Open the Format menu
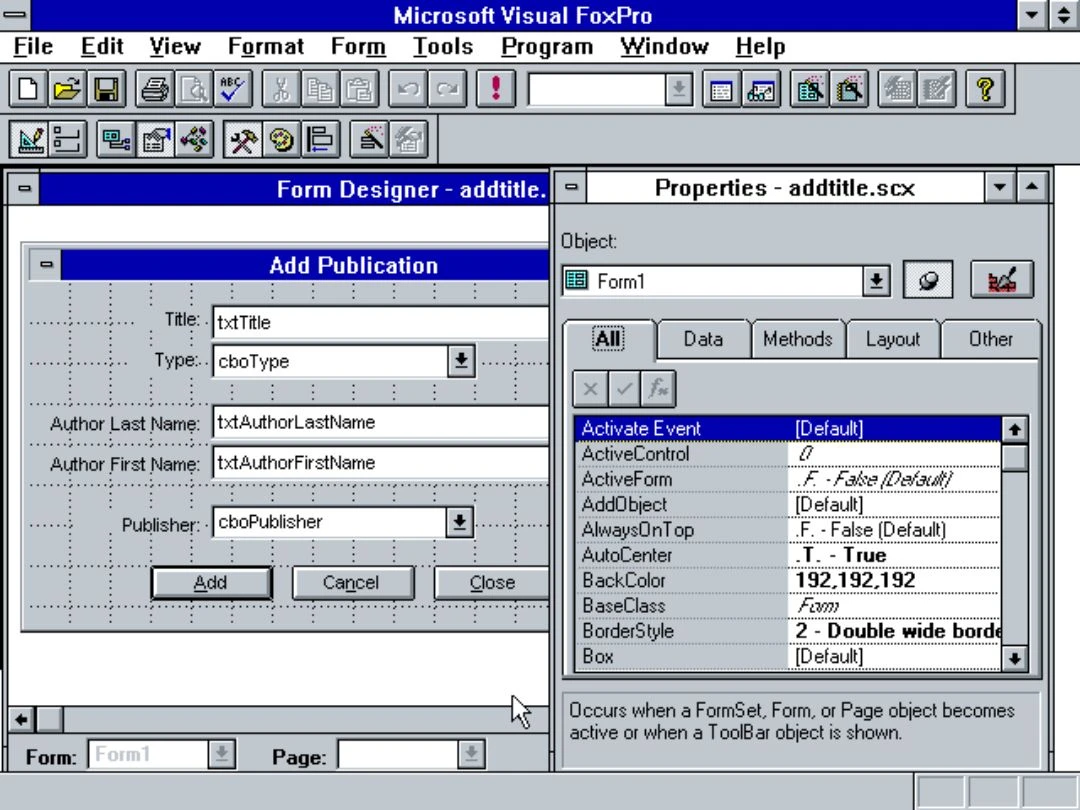Image resolution: width=1080 pixels, height=810 pixels. [x=265, y=47]
